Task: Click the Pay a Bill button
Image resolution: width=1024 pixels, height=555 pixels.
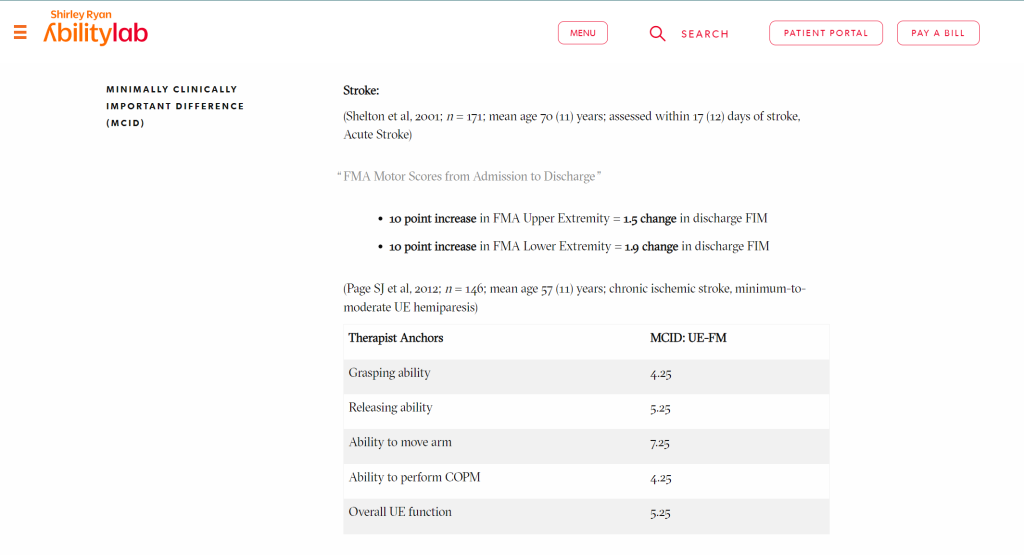Action: pos(938,33)
